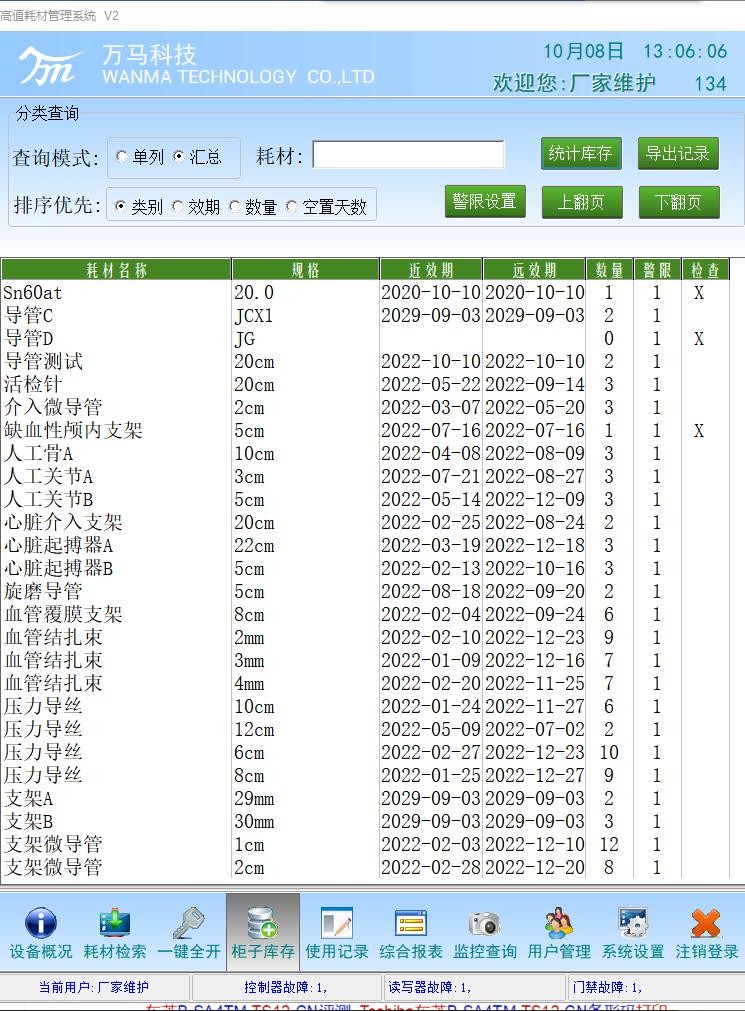Viewport: 745px width, 1011px height.
Task: Open 耗材检索 consumables search icon
Action: coord(115,923)
